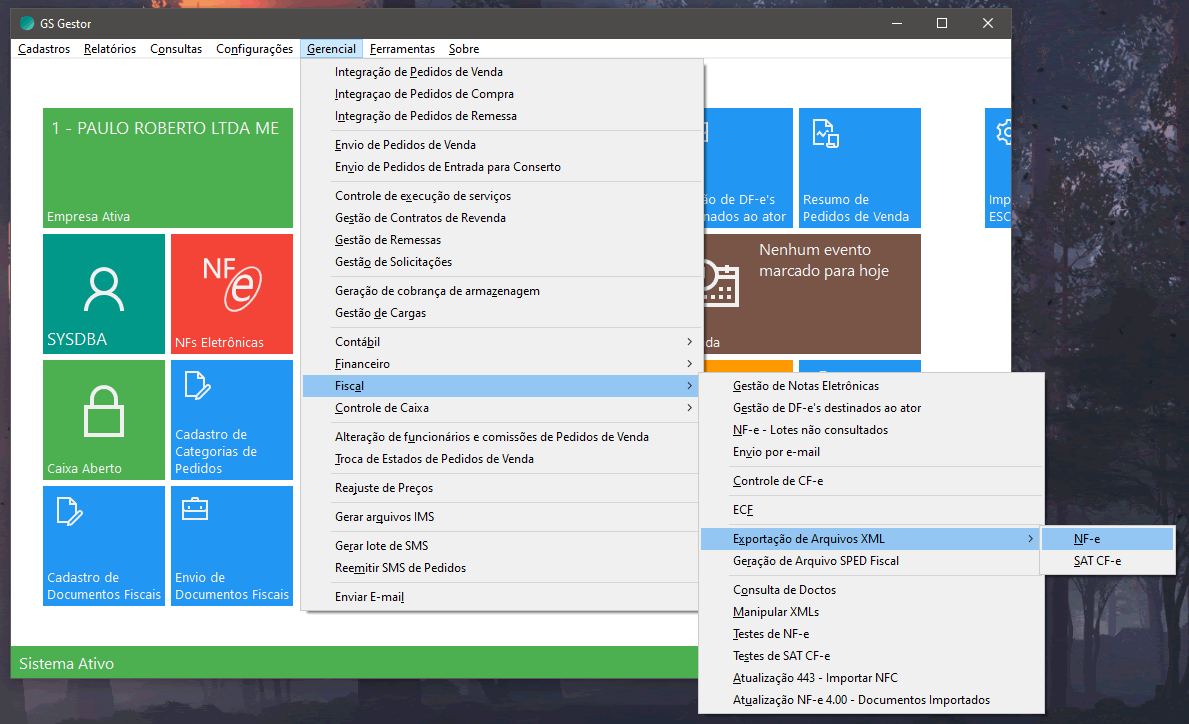
Task: Choose Envio de Pedidos de Entrada para Conserto
Action: click(500, 167)
